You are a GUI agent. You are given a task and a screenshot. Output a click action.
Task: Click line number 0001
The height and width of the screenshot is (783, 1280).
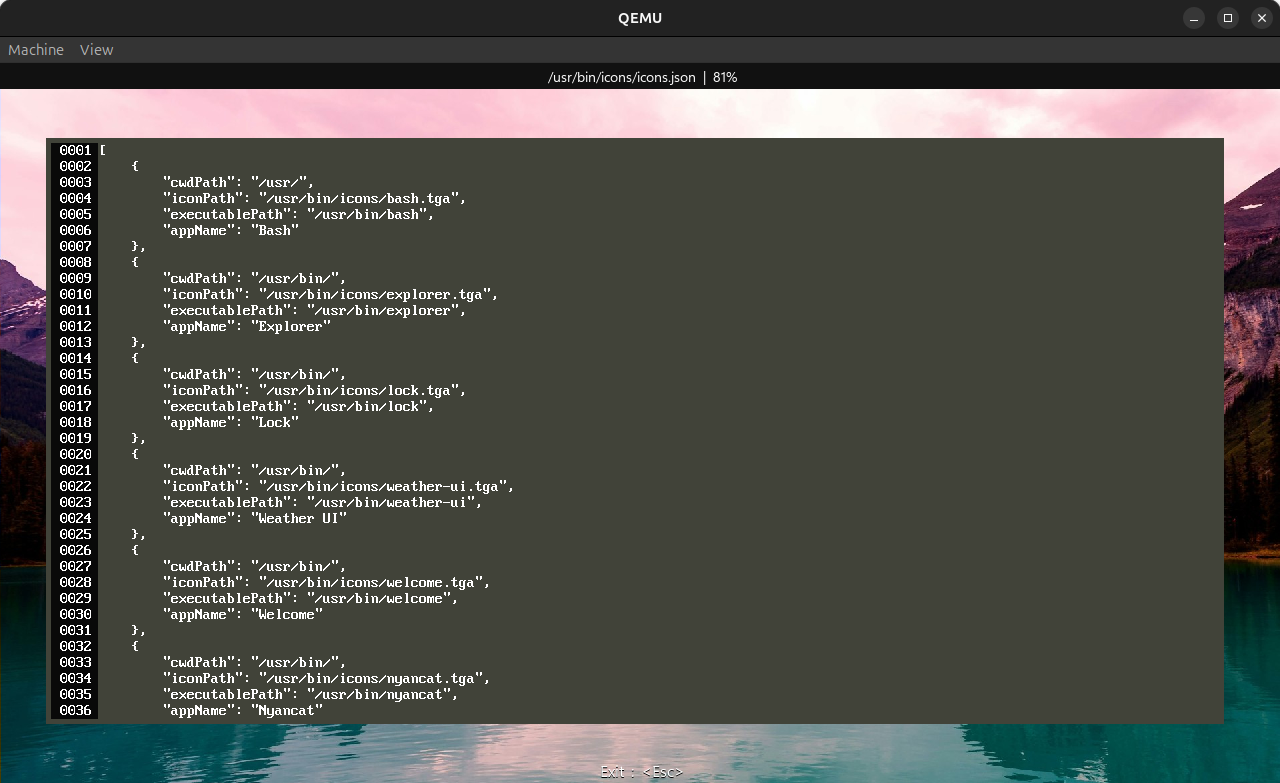pos(75,150)
